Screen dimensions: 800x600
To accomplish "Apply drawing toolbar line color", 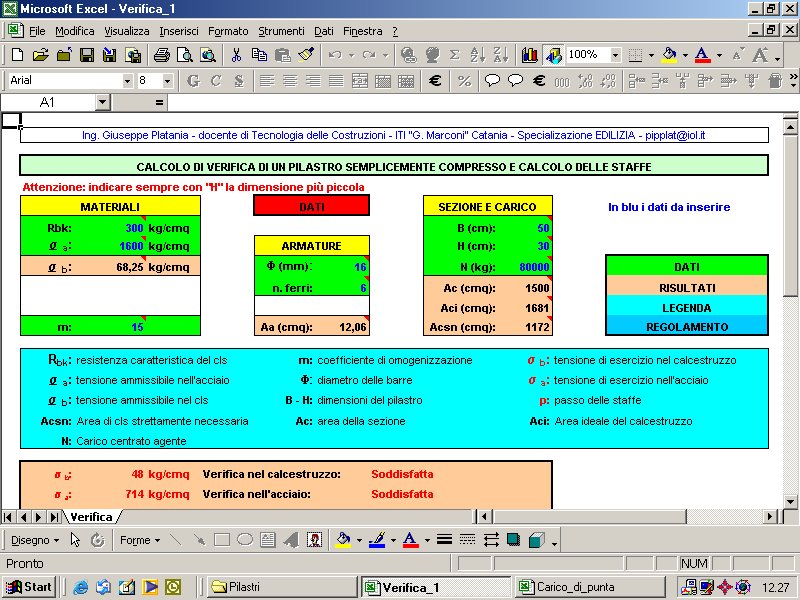I will 377,540.
